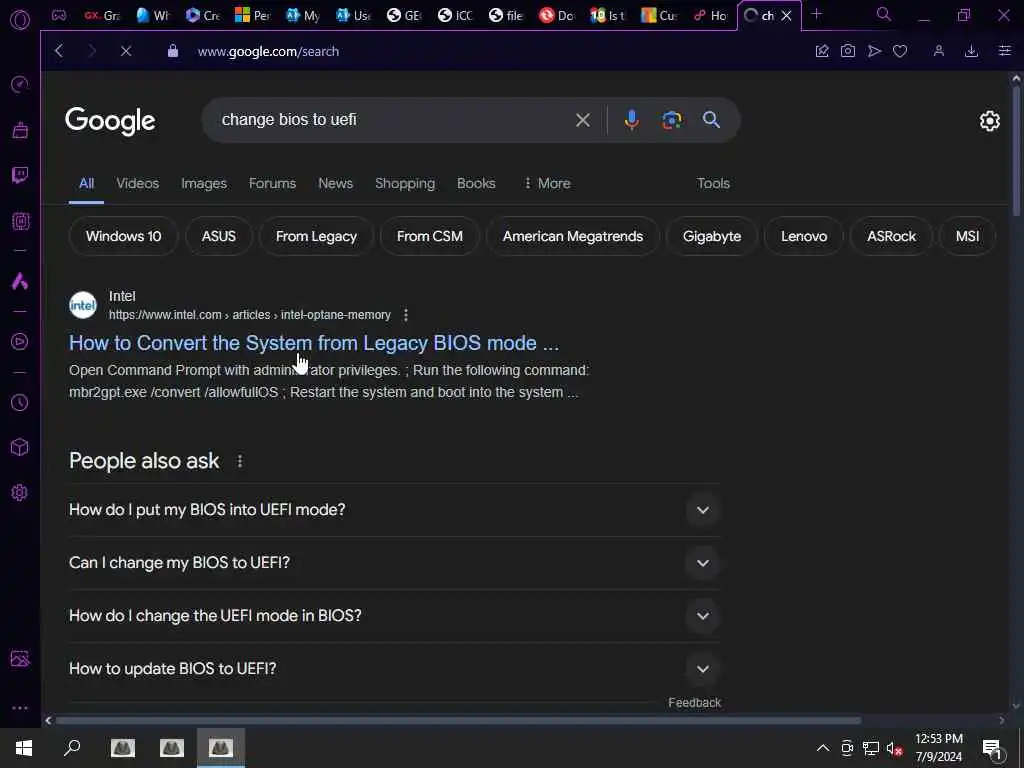Click the address bar URL
Viewport: 1024px width, 768px height.
click(268, 52)
